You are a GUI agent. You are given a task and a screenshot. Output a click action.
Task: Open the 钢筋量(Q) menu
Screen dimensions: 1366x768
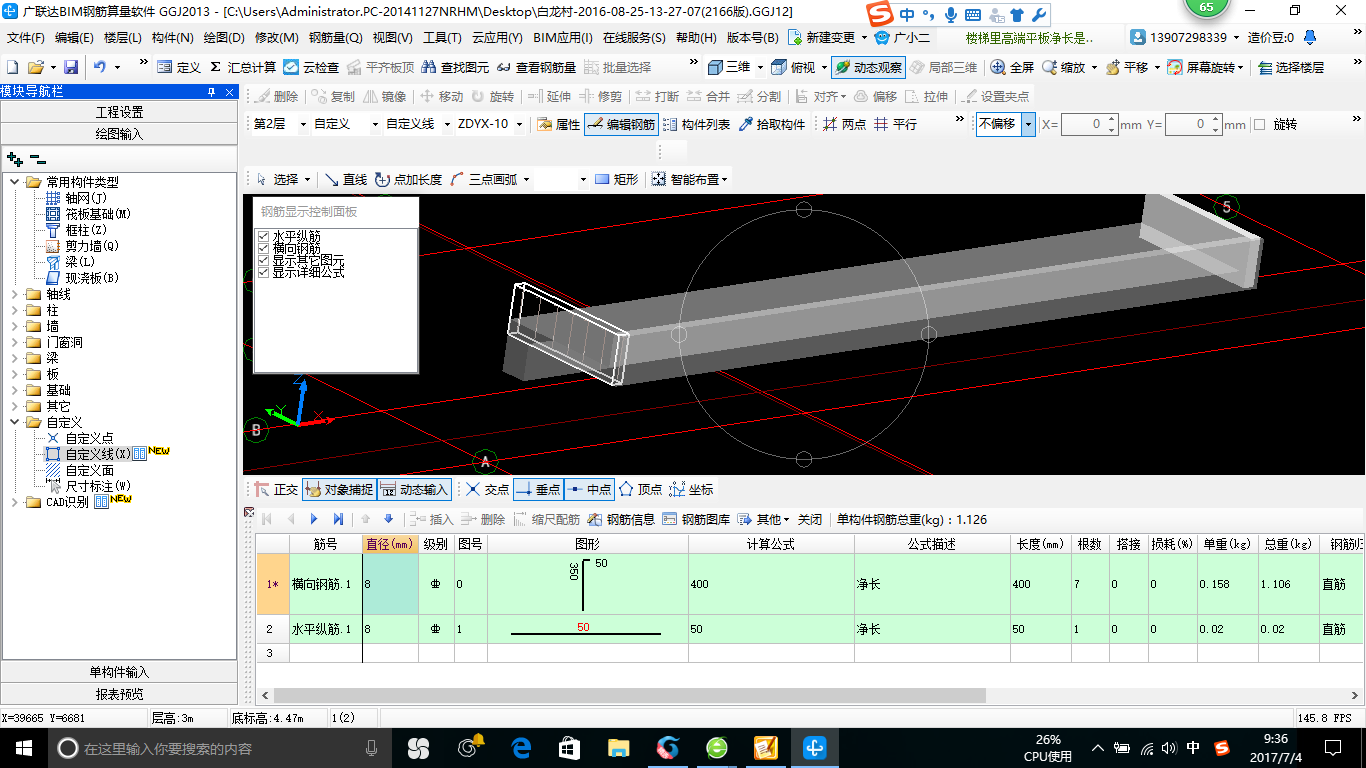[335, 38]
